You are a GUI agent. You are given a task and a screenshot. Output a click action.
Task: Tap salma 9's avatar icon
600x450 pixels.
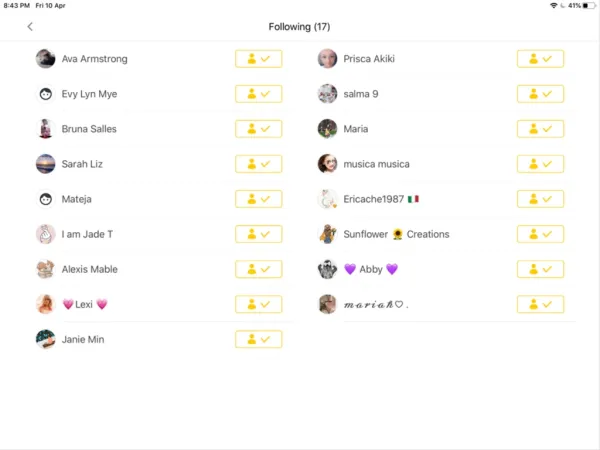pos(328,94)
